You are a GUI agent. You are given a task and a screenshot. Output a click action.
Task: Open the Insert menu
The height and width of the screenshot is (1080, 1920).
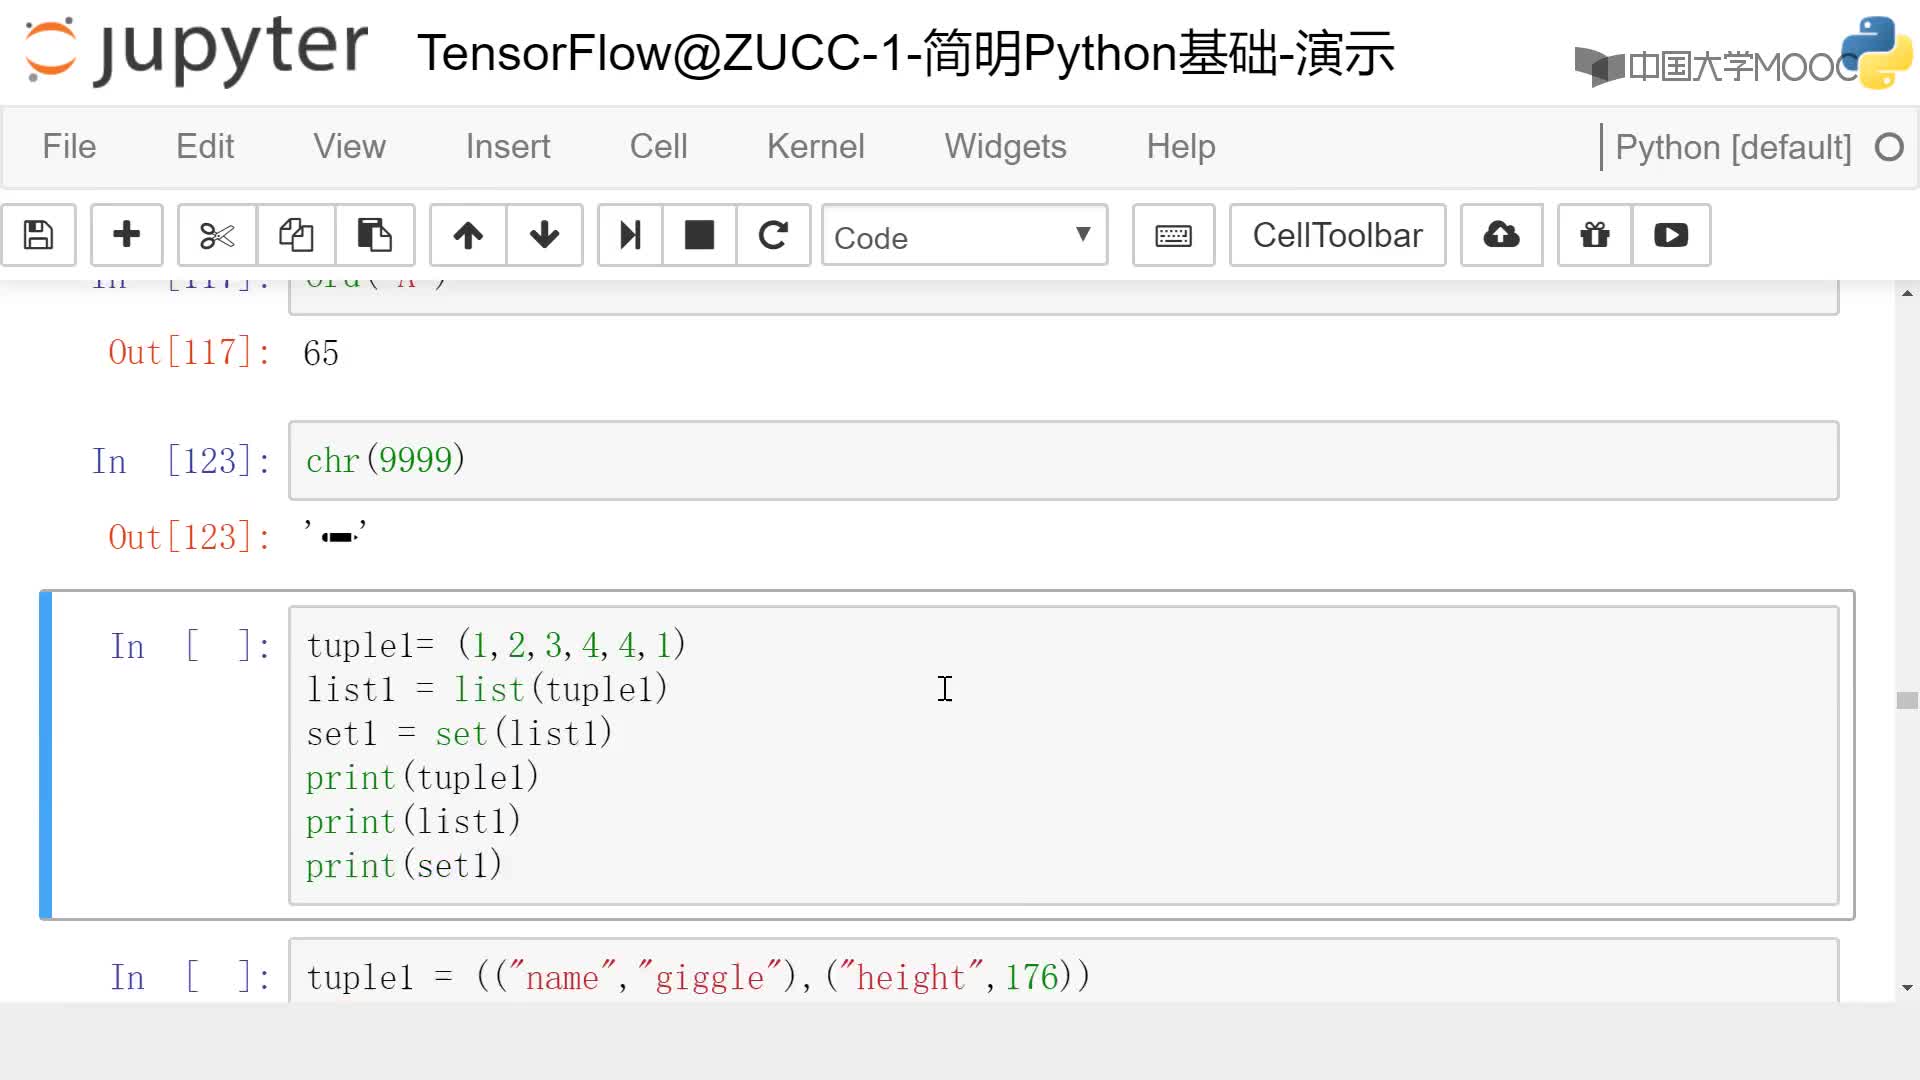tap(508, 147)
